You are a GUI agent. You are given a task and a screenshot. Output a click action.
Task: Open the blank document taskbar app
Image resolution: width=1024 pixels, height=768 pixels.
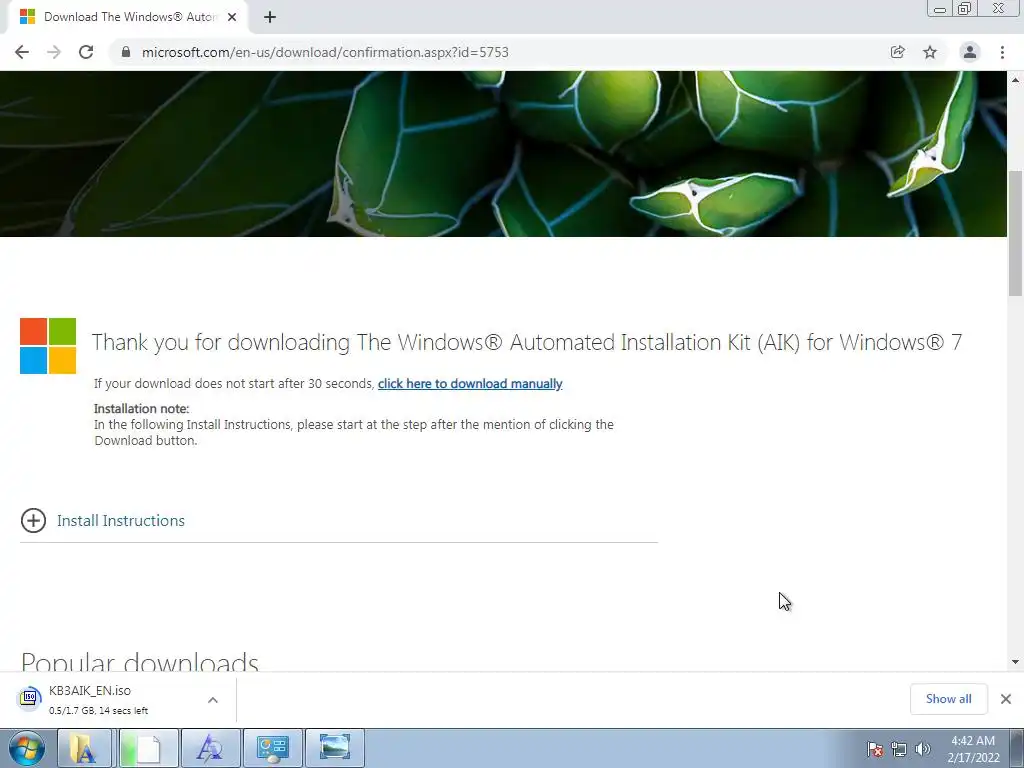click(148, 748)
